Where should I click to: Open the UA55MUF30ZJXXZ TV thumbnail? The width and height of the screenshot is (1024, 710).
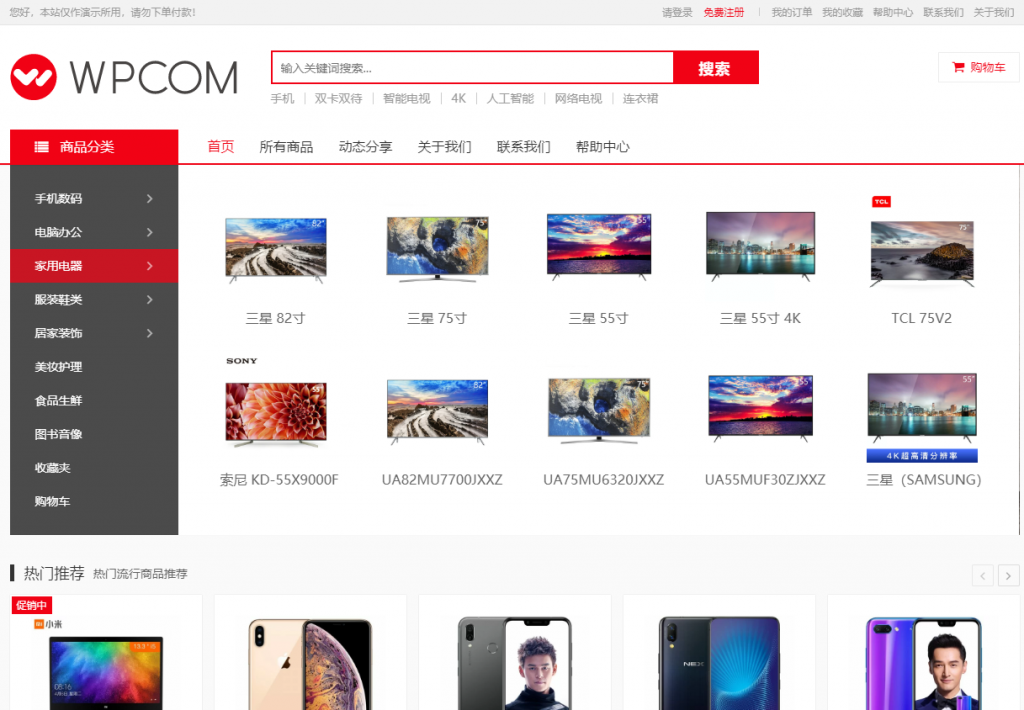tap(761, 408)
